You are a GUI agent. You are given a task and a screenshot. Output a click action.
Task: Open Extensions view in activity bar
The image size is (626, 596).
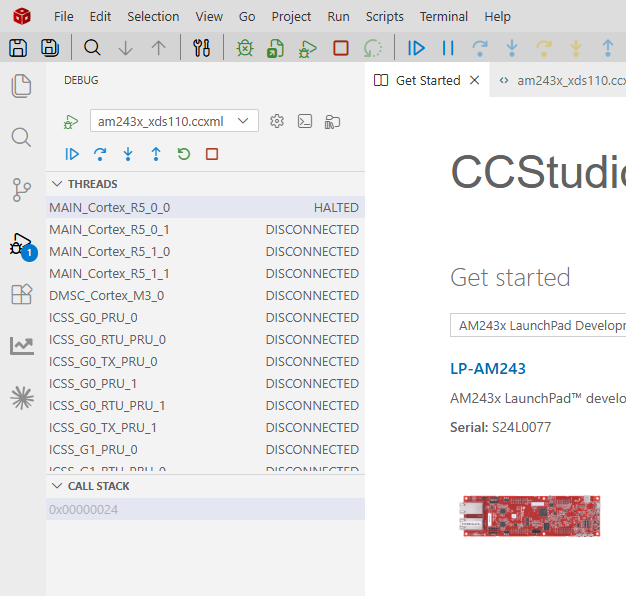point(22,294)
